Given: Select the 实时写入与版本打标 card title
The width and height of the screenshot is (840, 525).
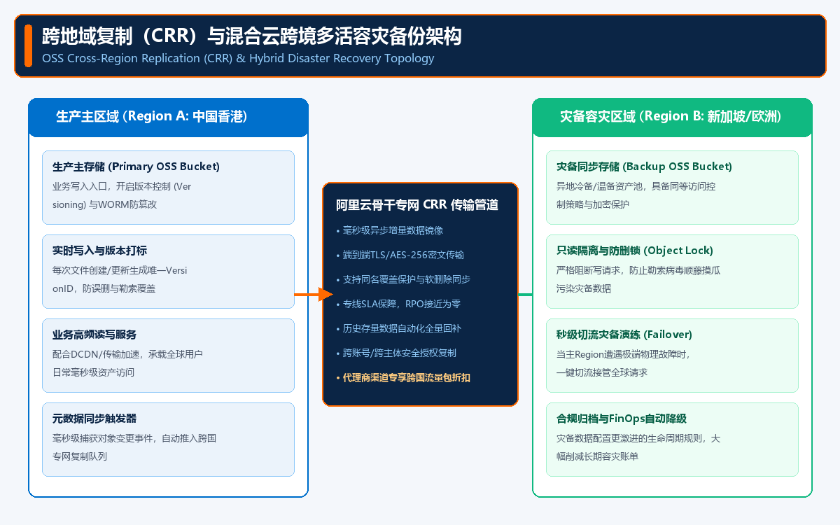Looking at the screenshot, I should 100,251.
